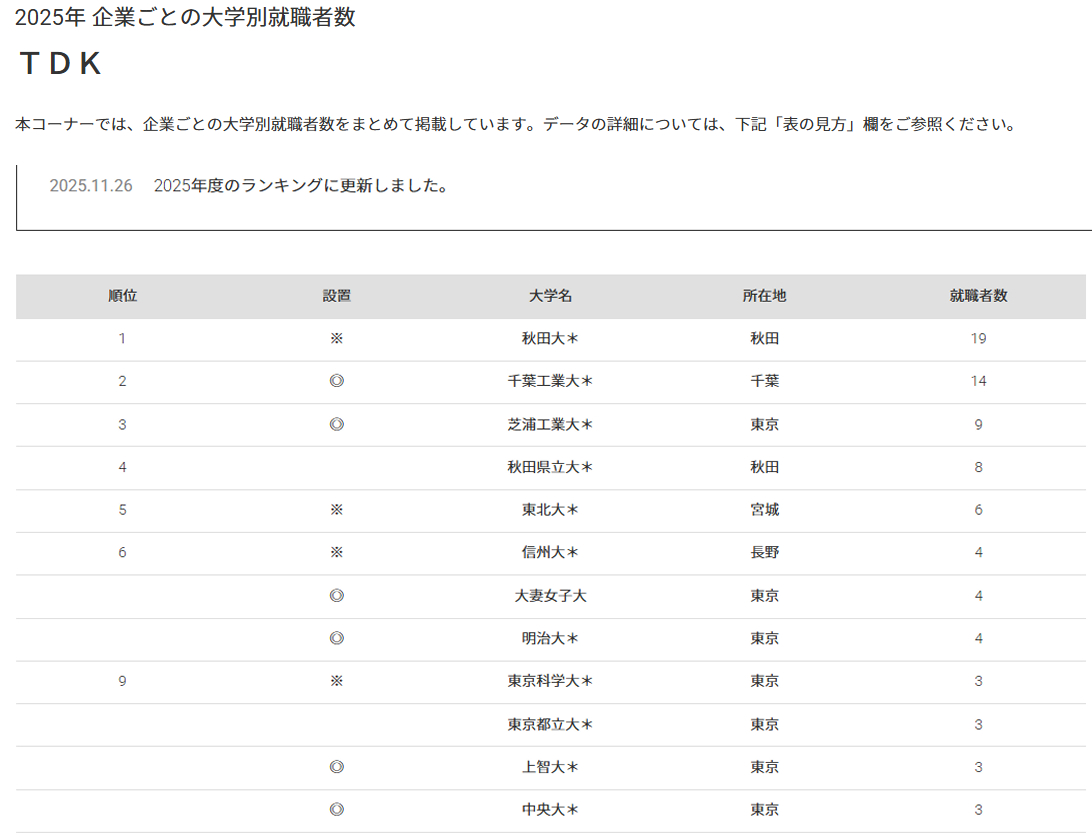The image size is (1092, 839).
Task: Click the notice 2025年度のランキングに更新しました。
Action: tap(302, 185)
